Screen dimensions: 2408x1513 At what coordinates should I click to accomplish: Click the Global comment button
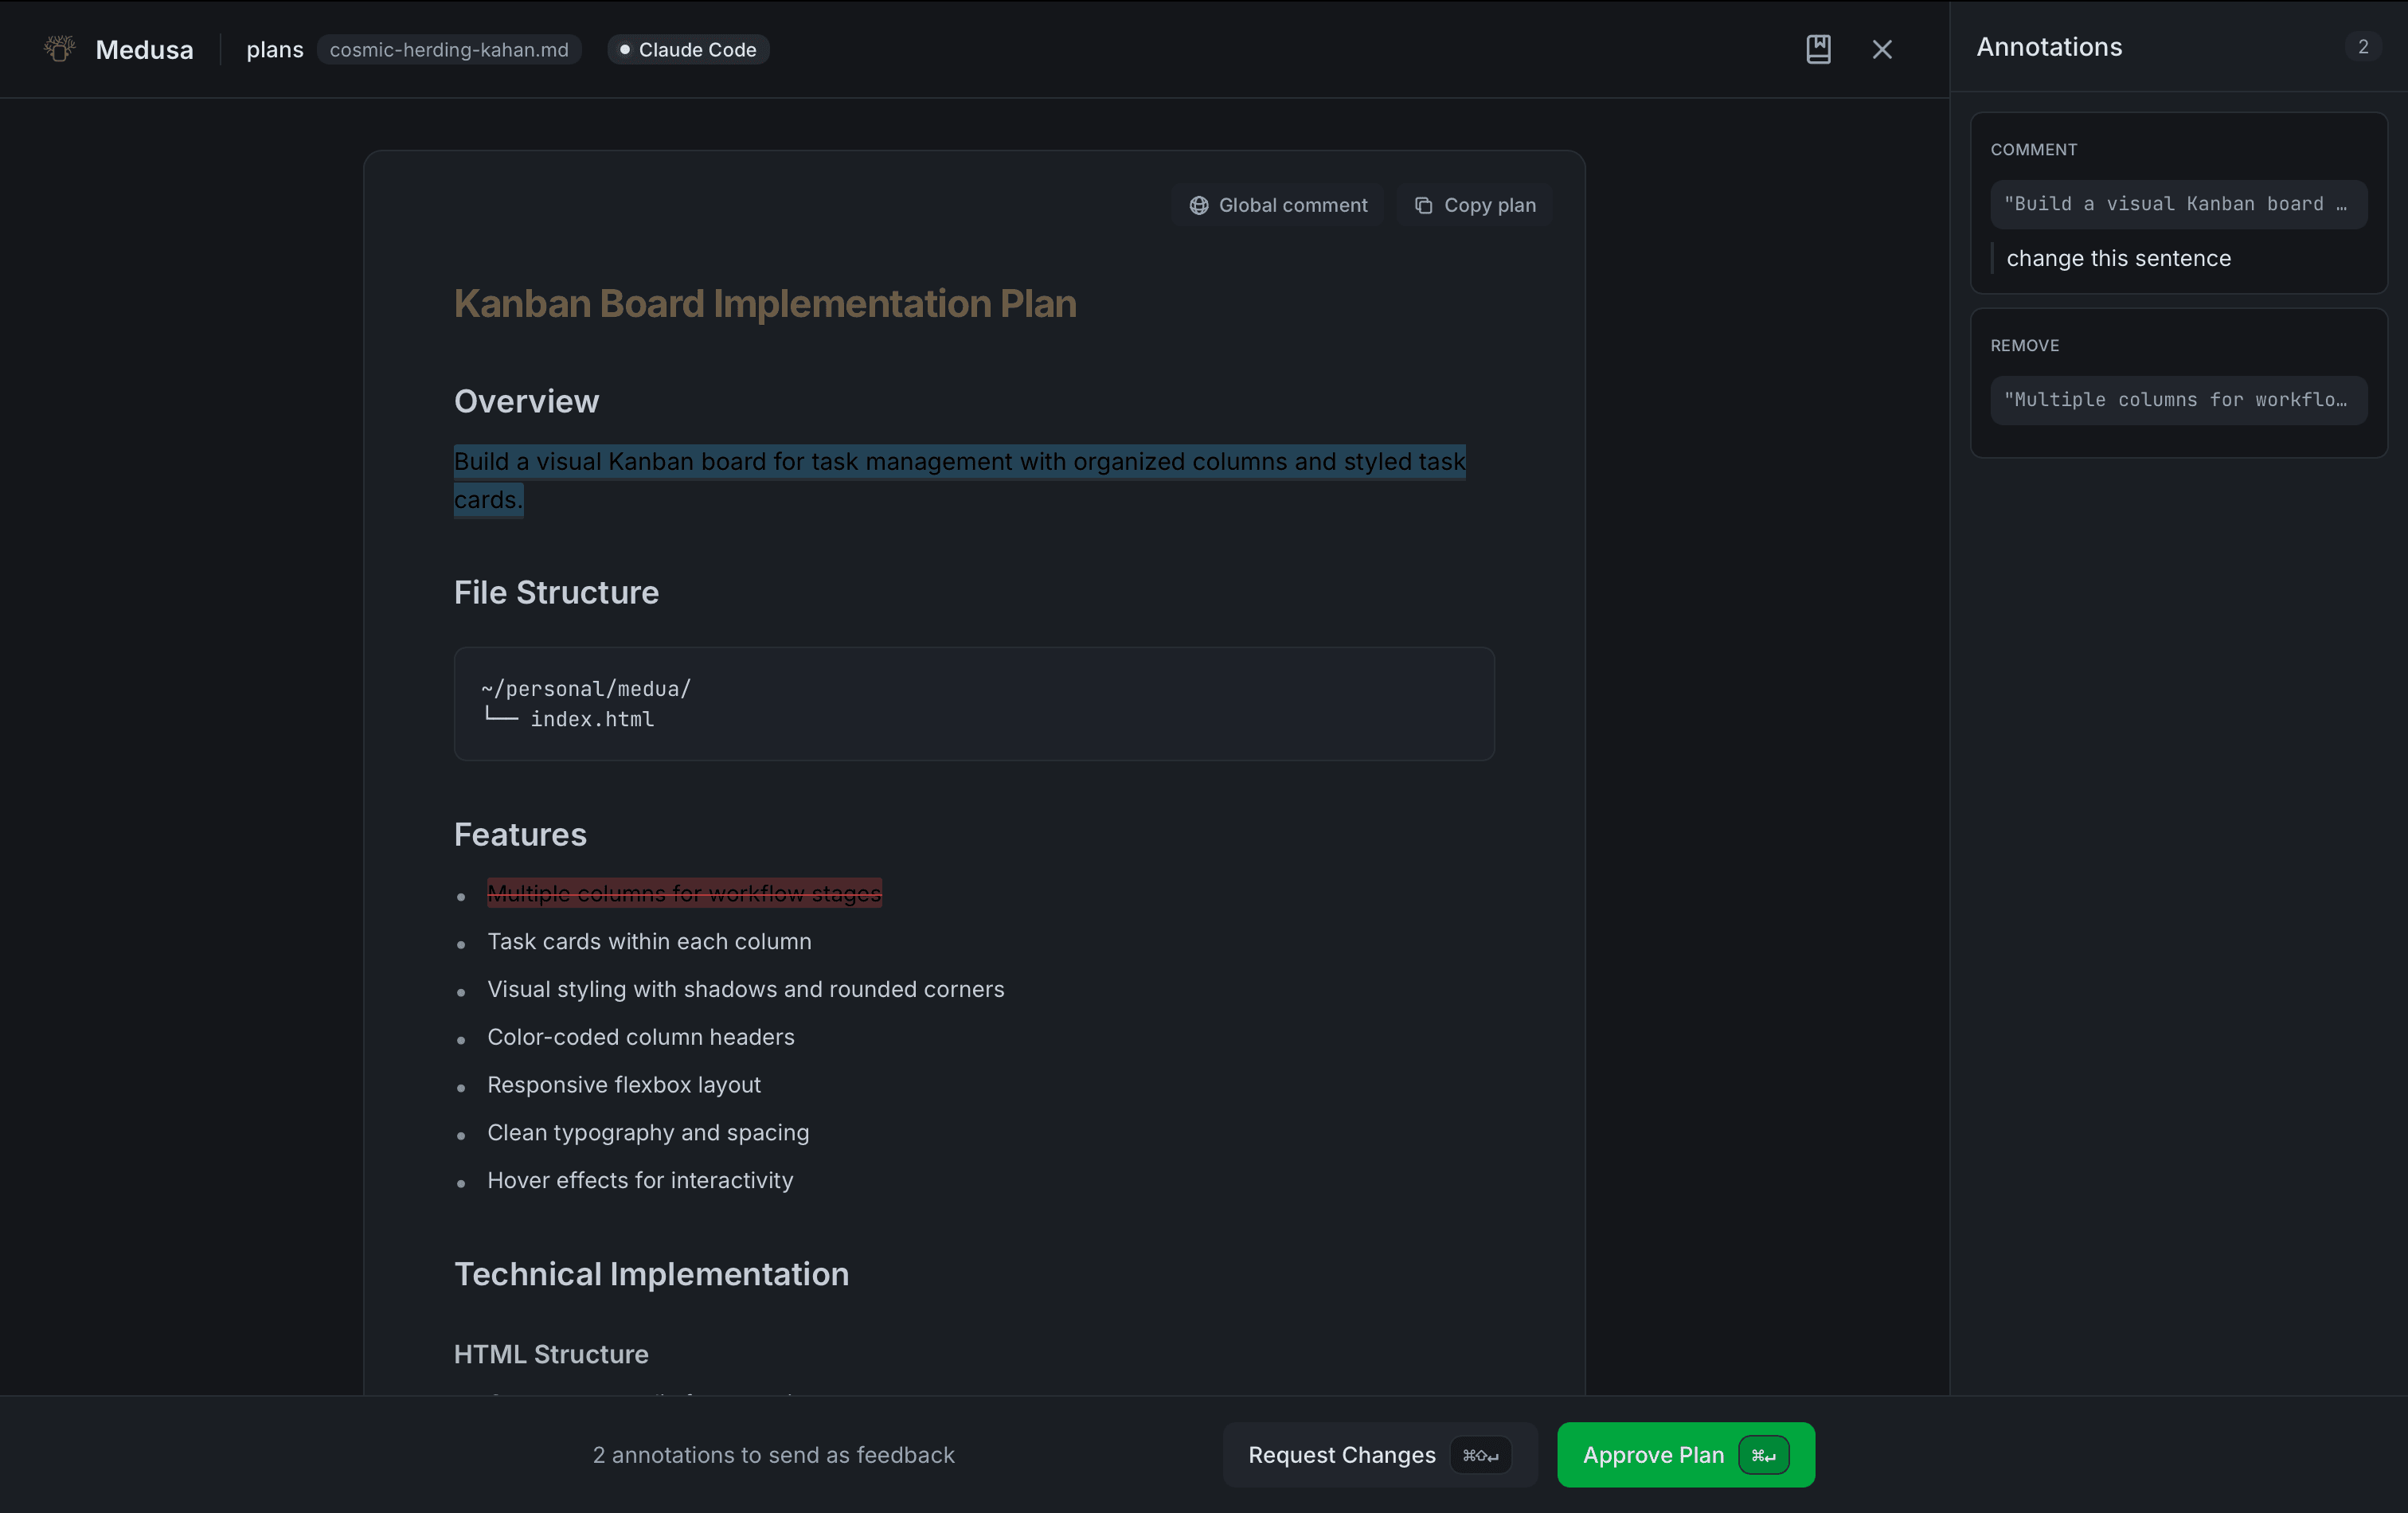[1278, 205]
